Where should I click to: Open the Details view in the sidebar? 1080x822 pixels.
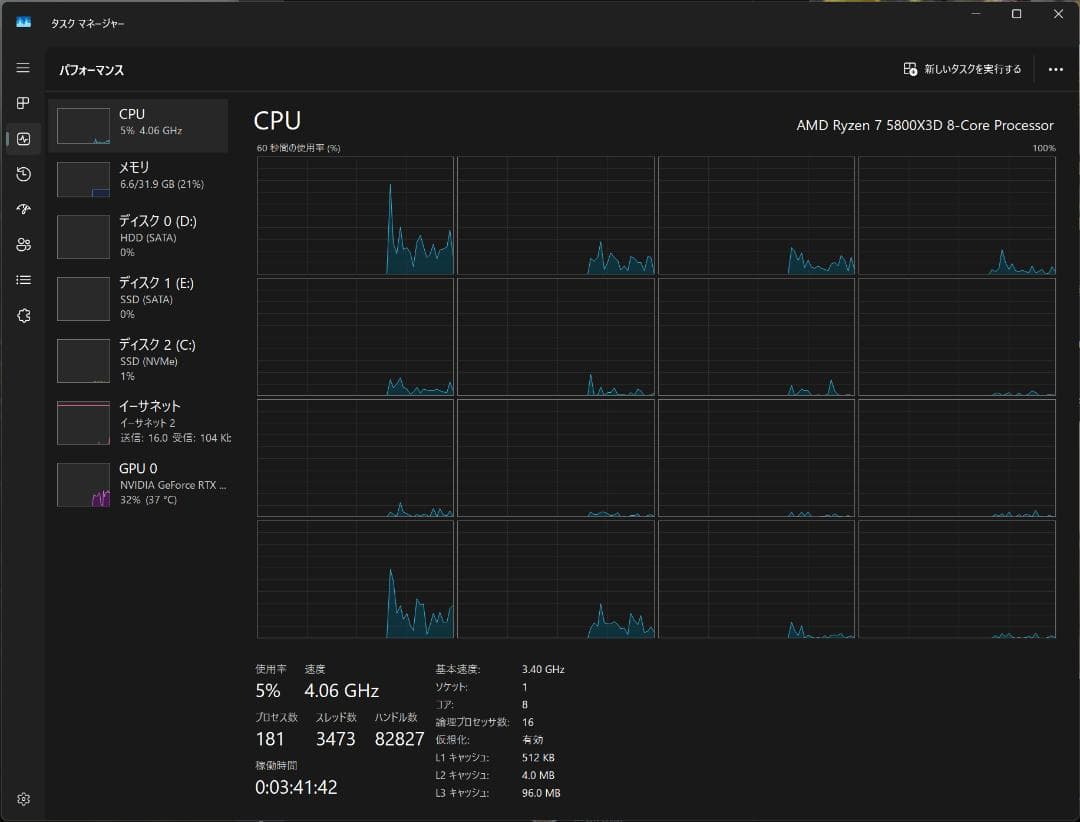click(23, 280)
